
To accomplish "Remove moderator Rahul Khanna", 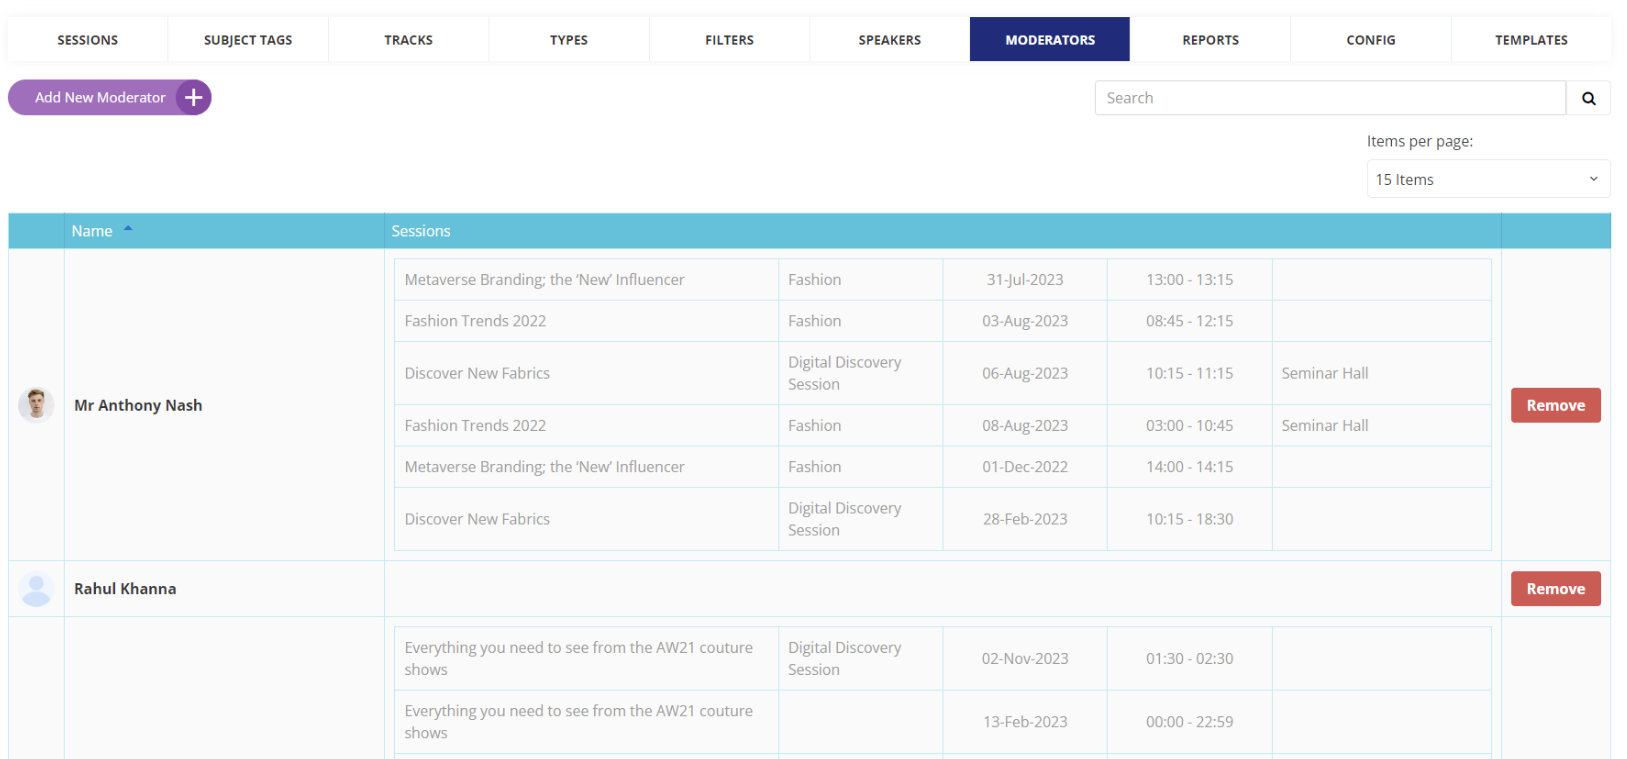I will 1555,589.
